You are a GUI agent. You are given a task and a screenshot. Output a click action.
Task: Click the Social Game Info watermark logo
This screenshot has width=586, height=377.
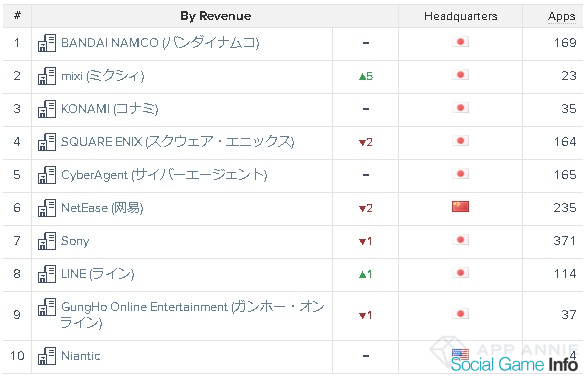coord(514,364)
